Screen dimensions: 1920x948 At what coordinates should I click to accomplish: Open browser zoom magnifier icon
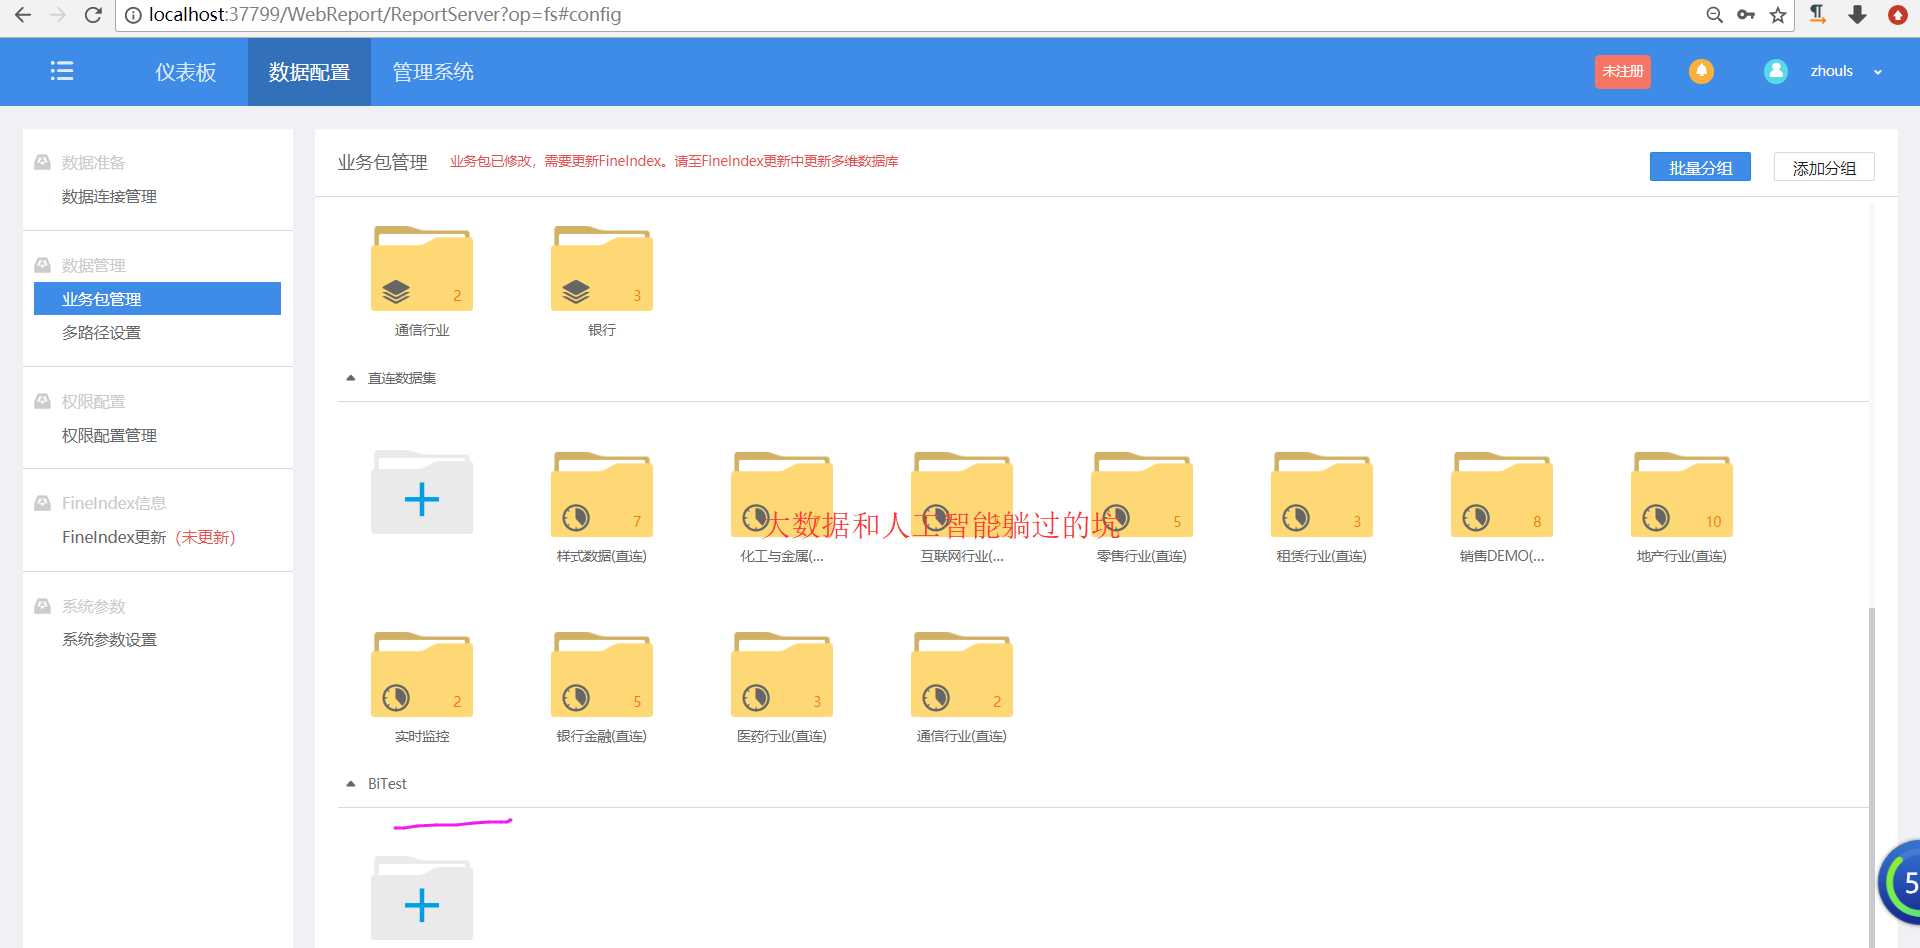[x=1714, y=15]
